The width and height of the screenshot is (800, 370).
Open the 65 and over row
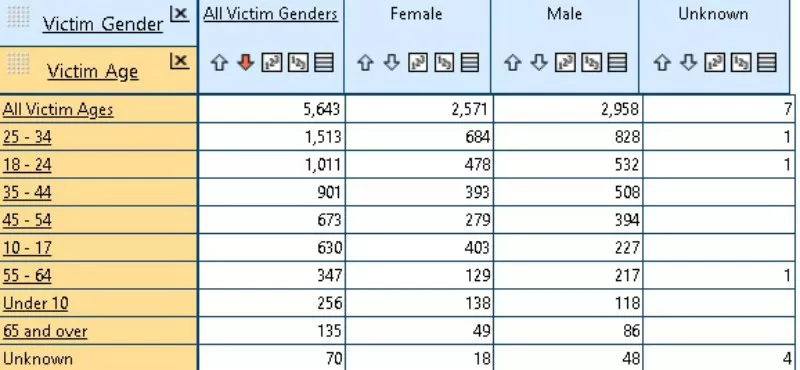click(x=45, y=331)
